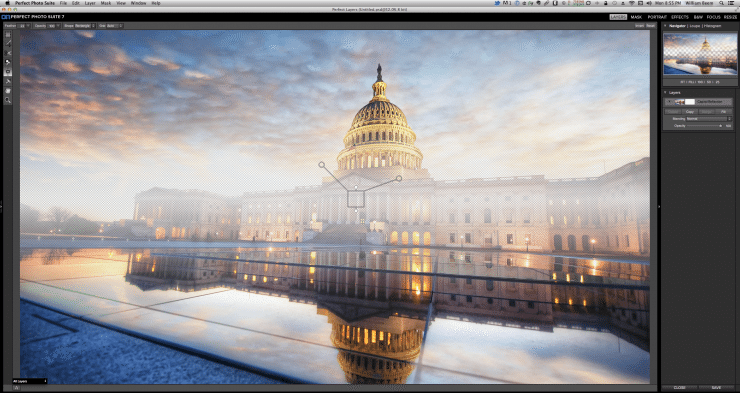Open the Mask menu
Viewport: 740px width, 393px height.
coord(106,3)
